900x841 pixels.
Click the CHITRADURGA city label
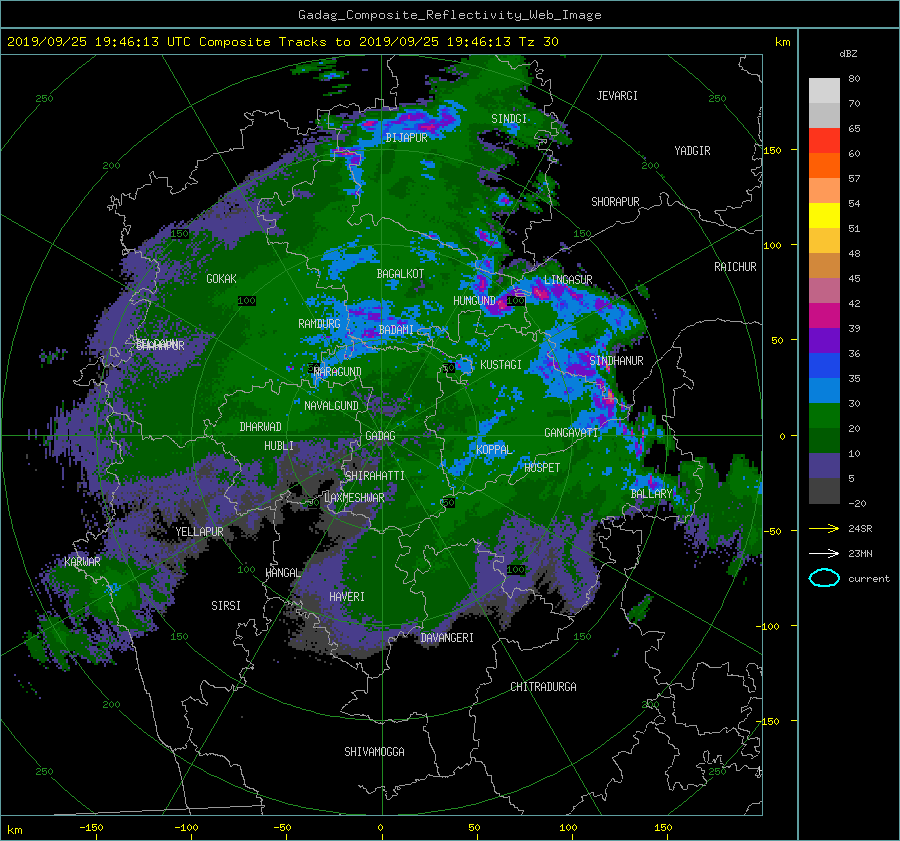(x=543, y=687)
